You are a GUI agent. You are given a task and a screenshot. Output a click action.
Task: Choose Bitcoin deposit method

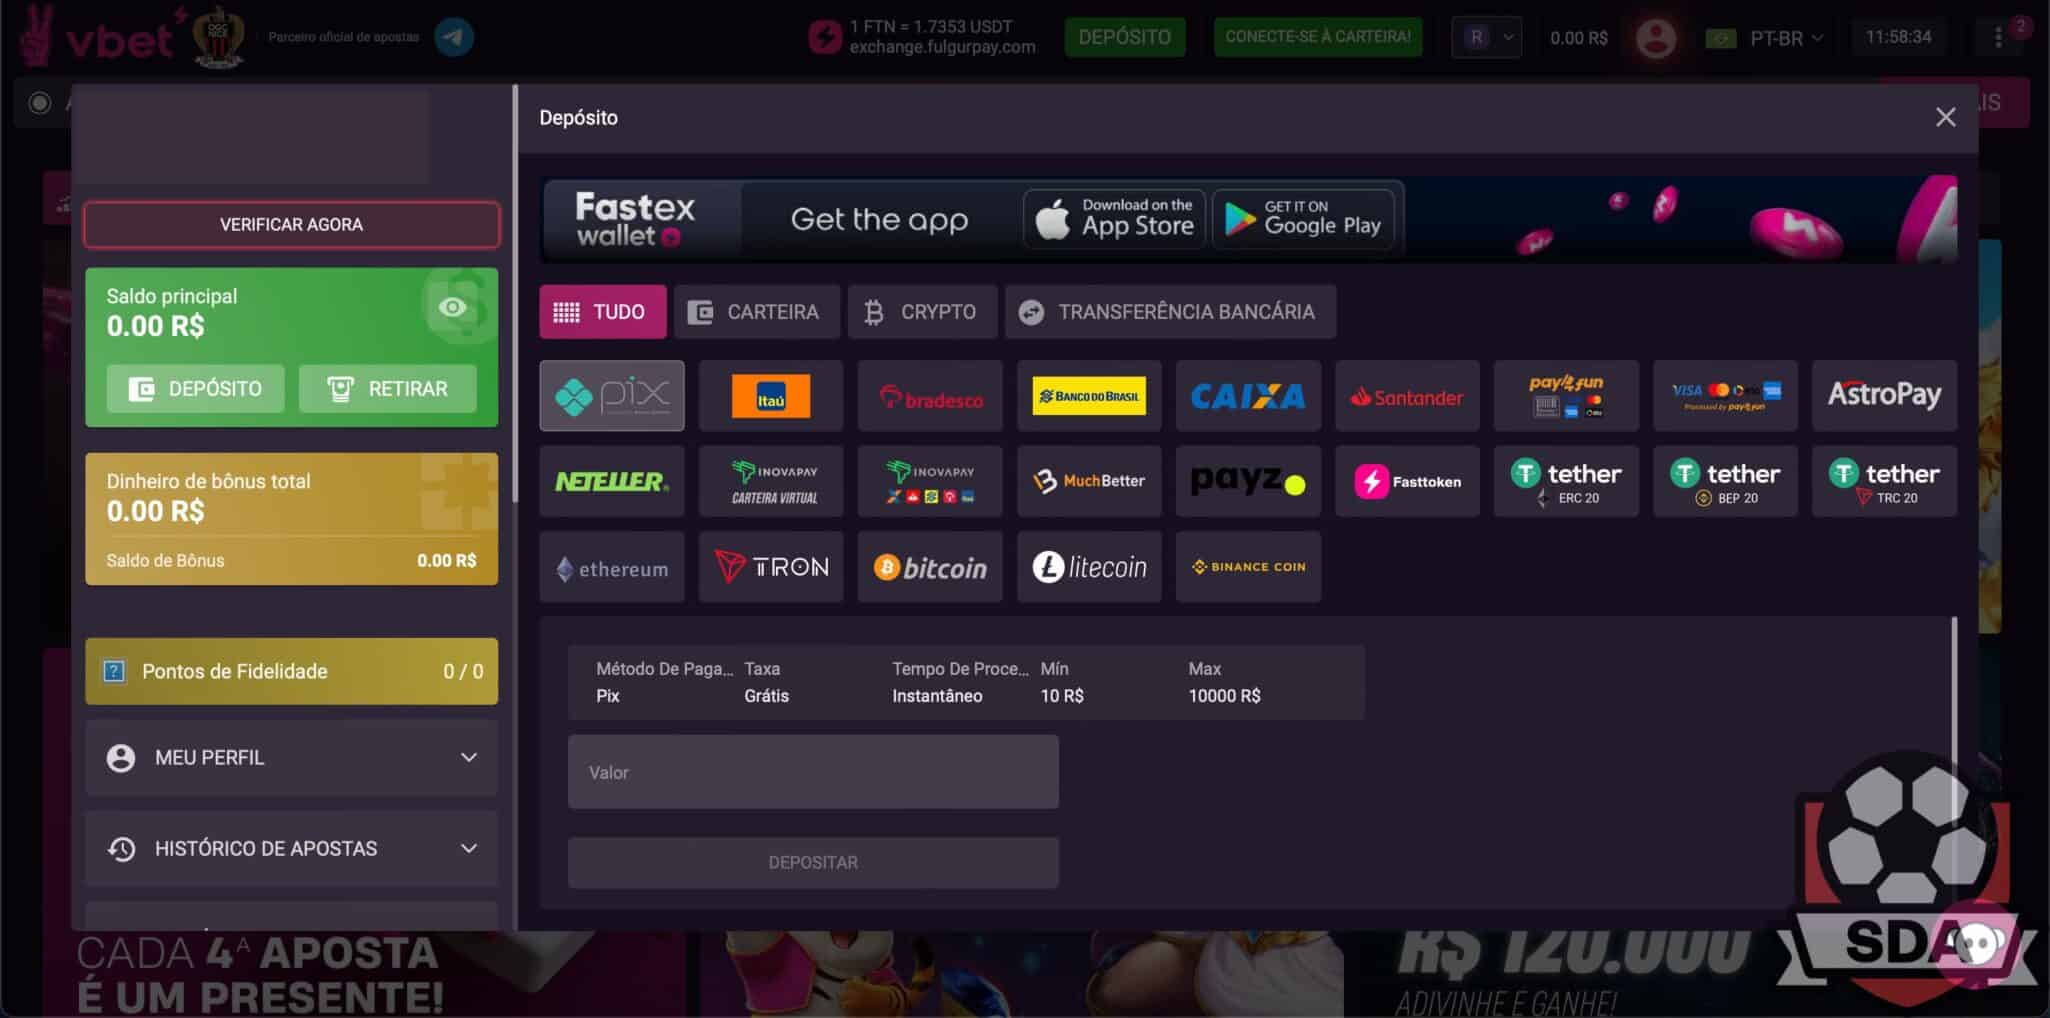tap(930, 567)
